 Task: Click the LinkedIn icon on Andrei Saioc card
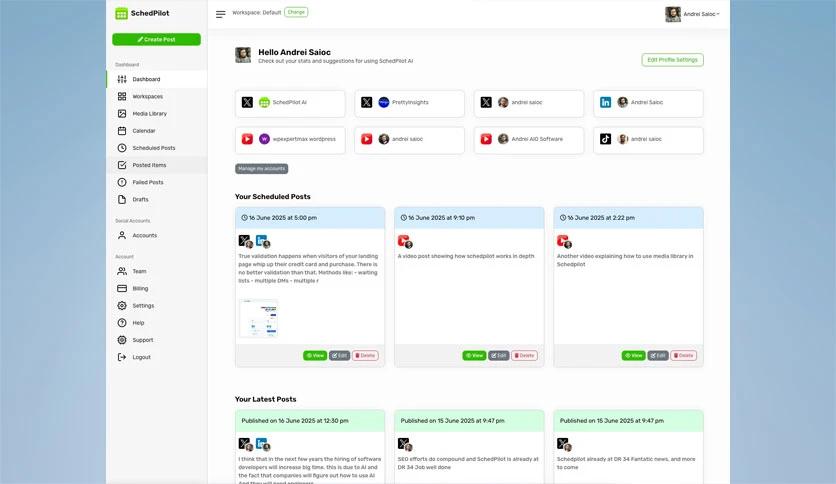tap(605, 102)
